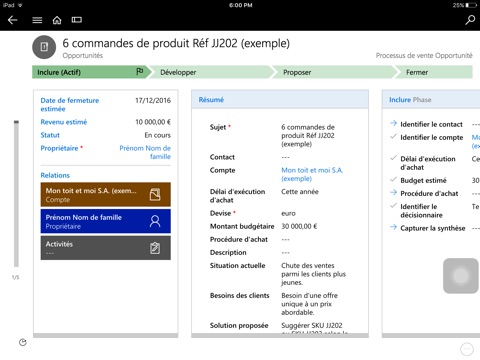Go to the home icon

57,20
